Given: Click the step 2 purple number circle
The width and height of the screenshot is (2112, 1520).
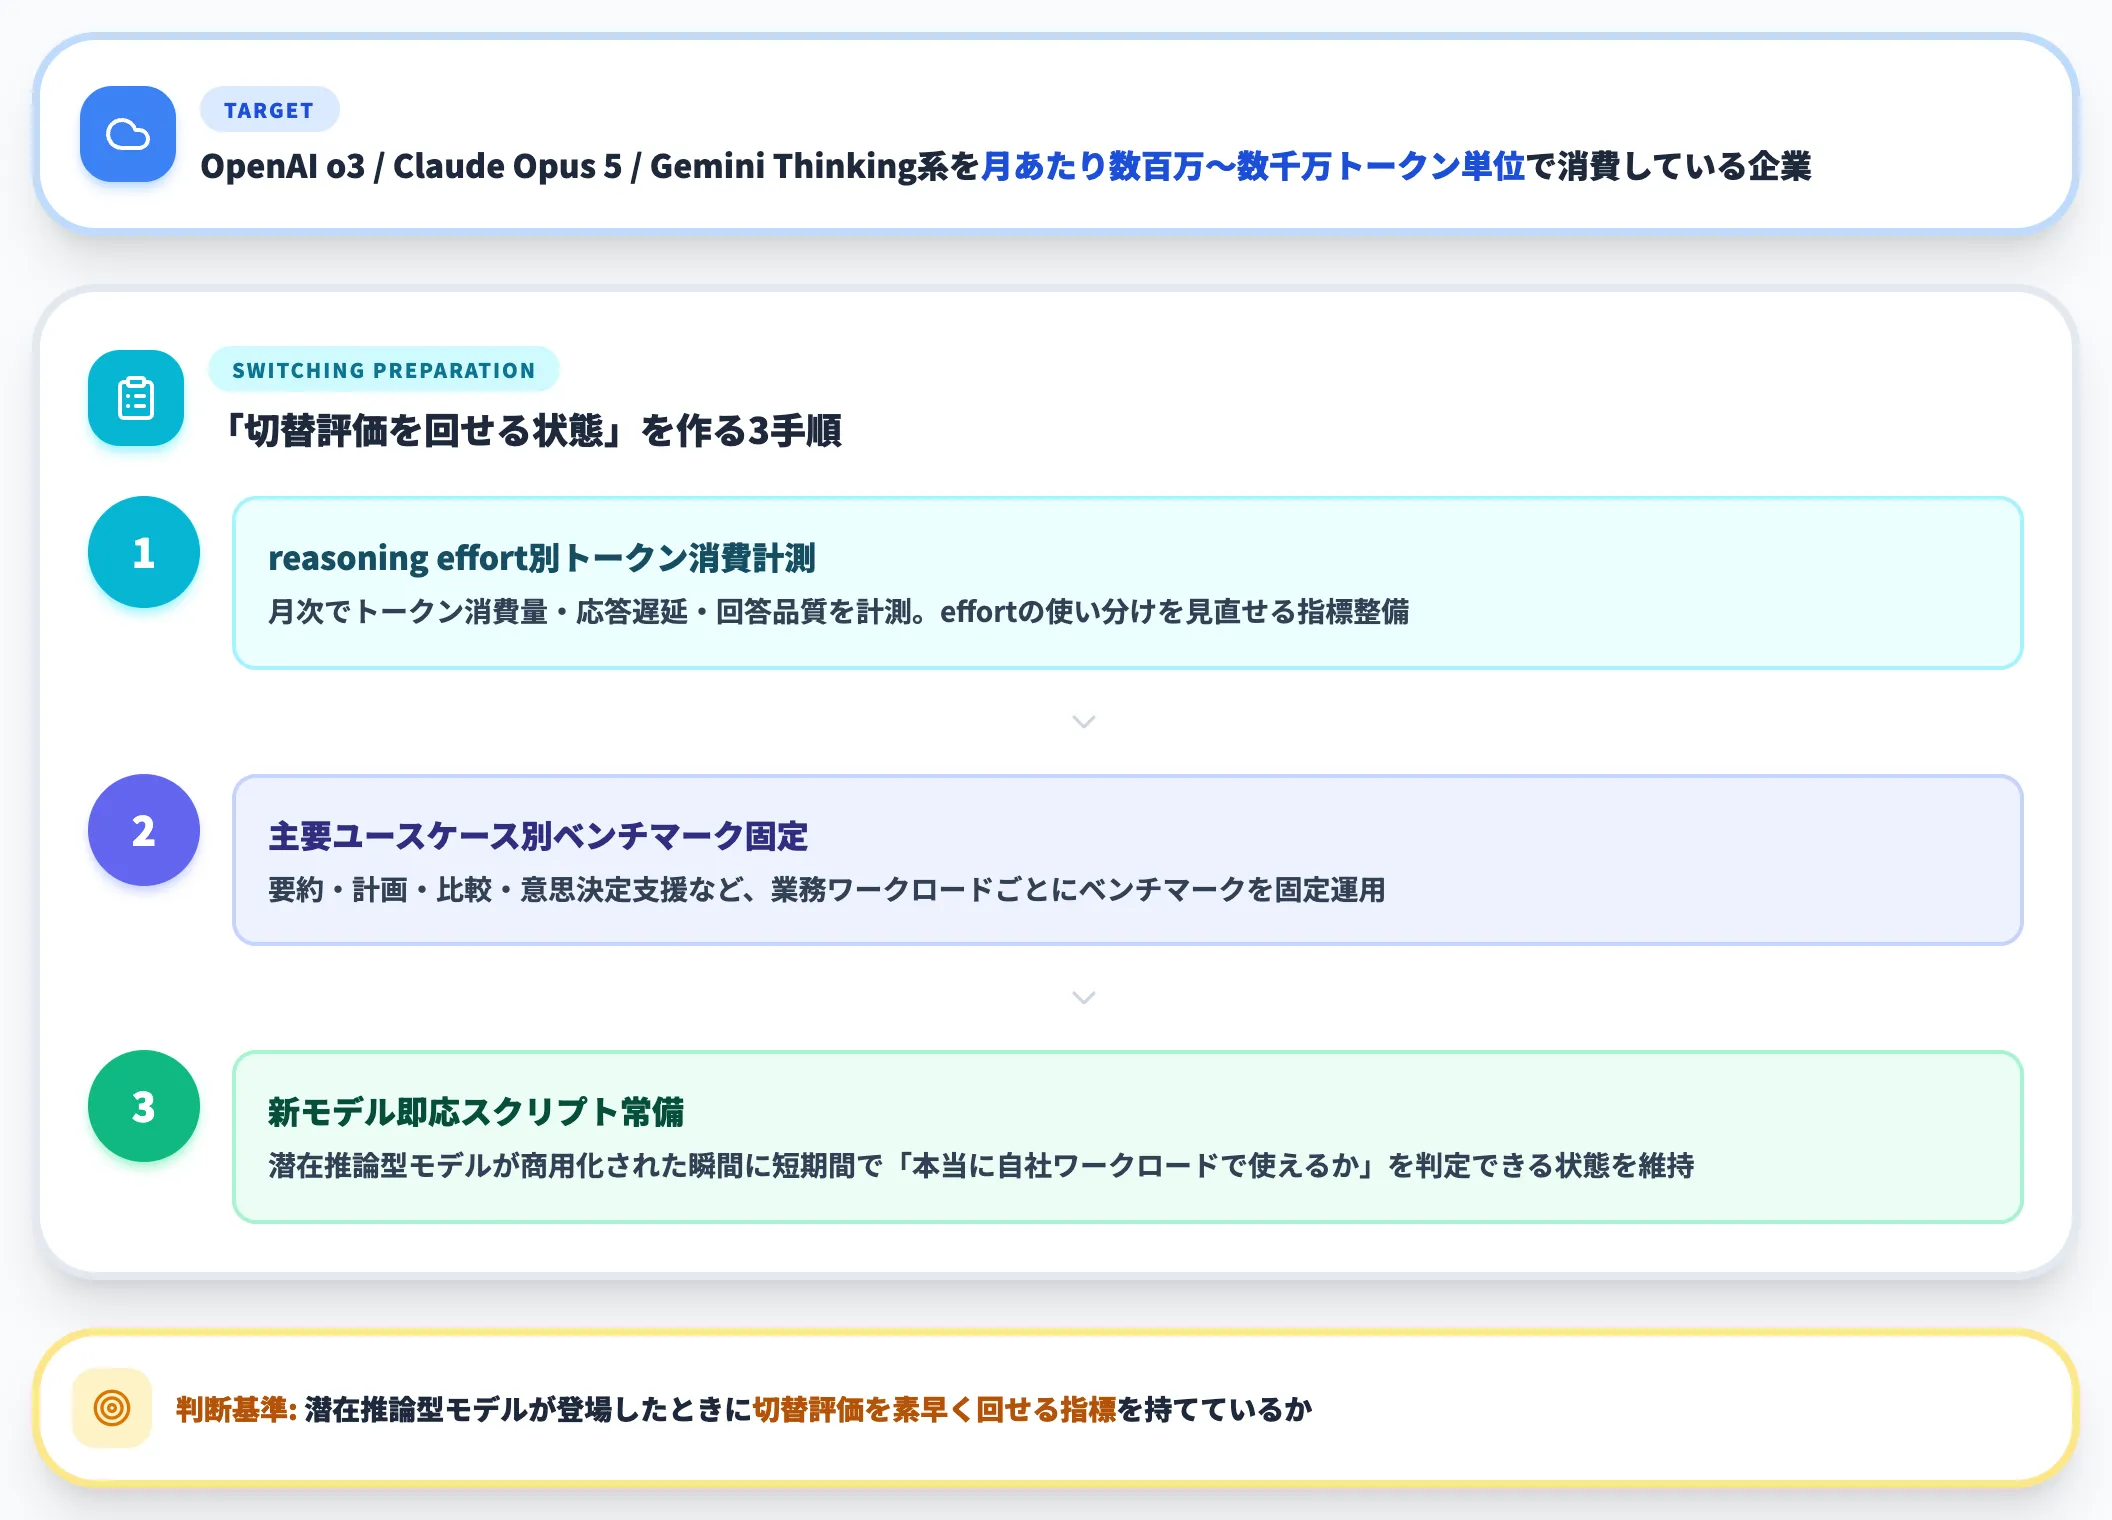Looking at the screenshot, I should click(144, 830).
